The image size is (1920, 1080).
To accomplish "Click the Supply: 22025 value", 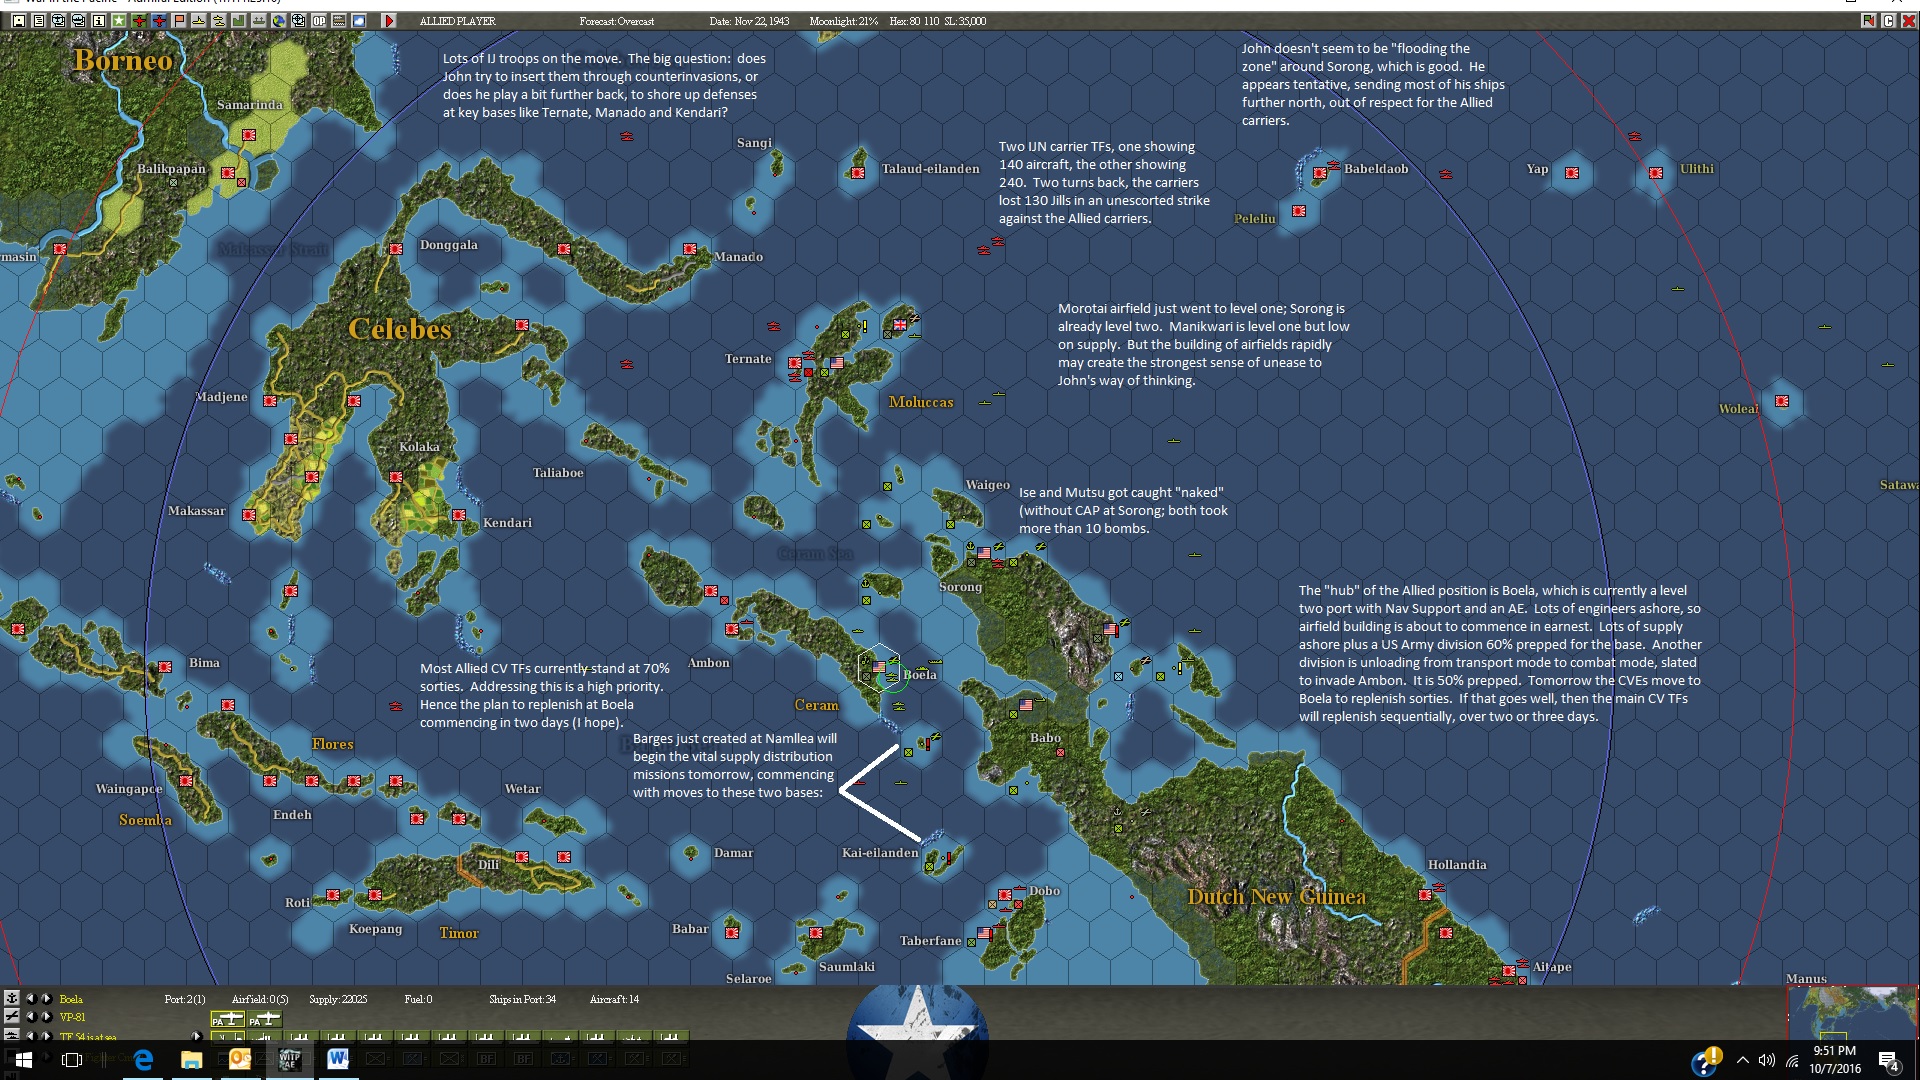I will [338, 999].
